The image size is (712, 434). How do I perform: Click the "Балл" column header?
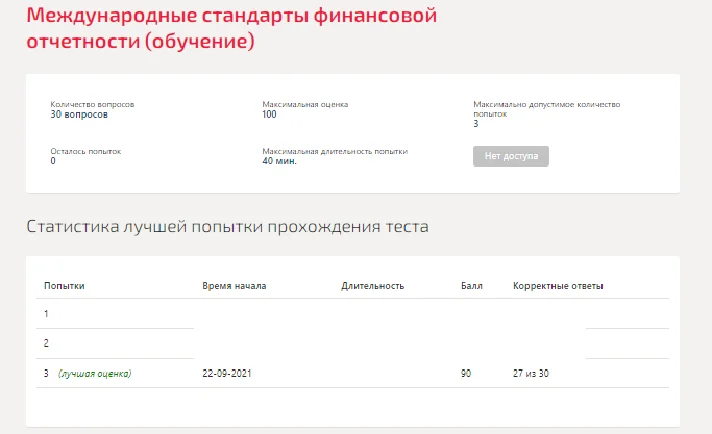(472, 286)
